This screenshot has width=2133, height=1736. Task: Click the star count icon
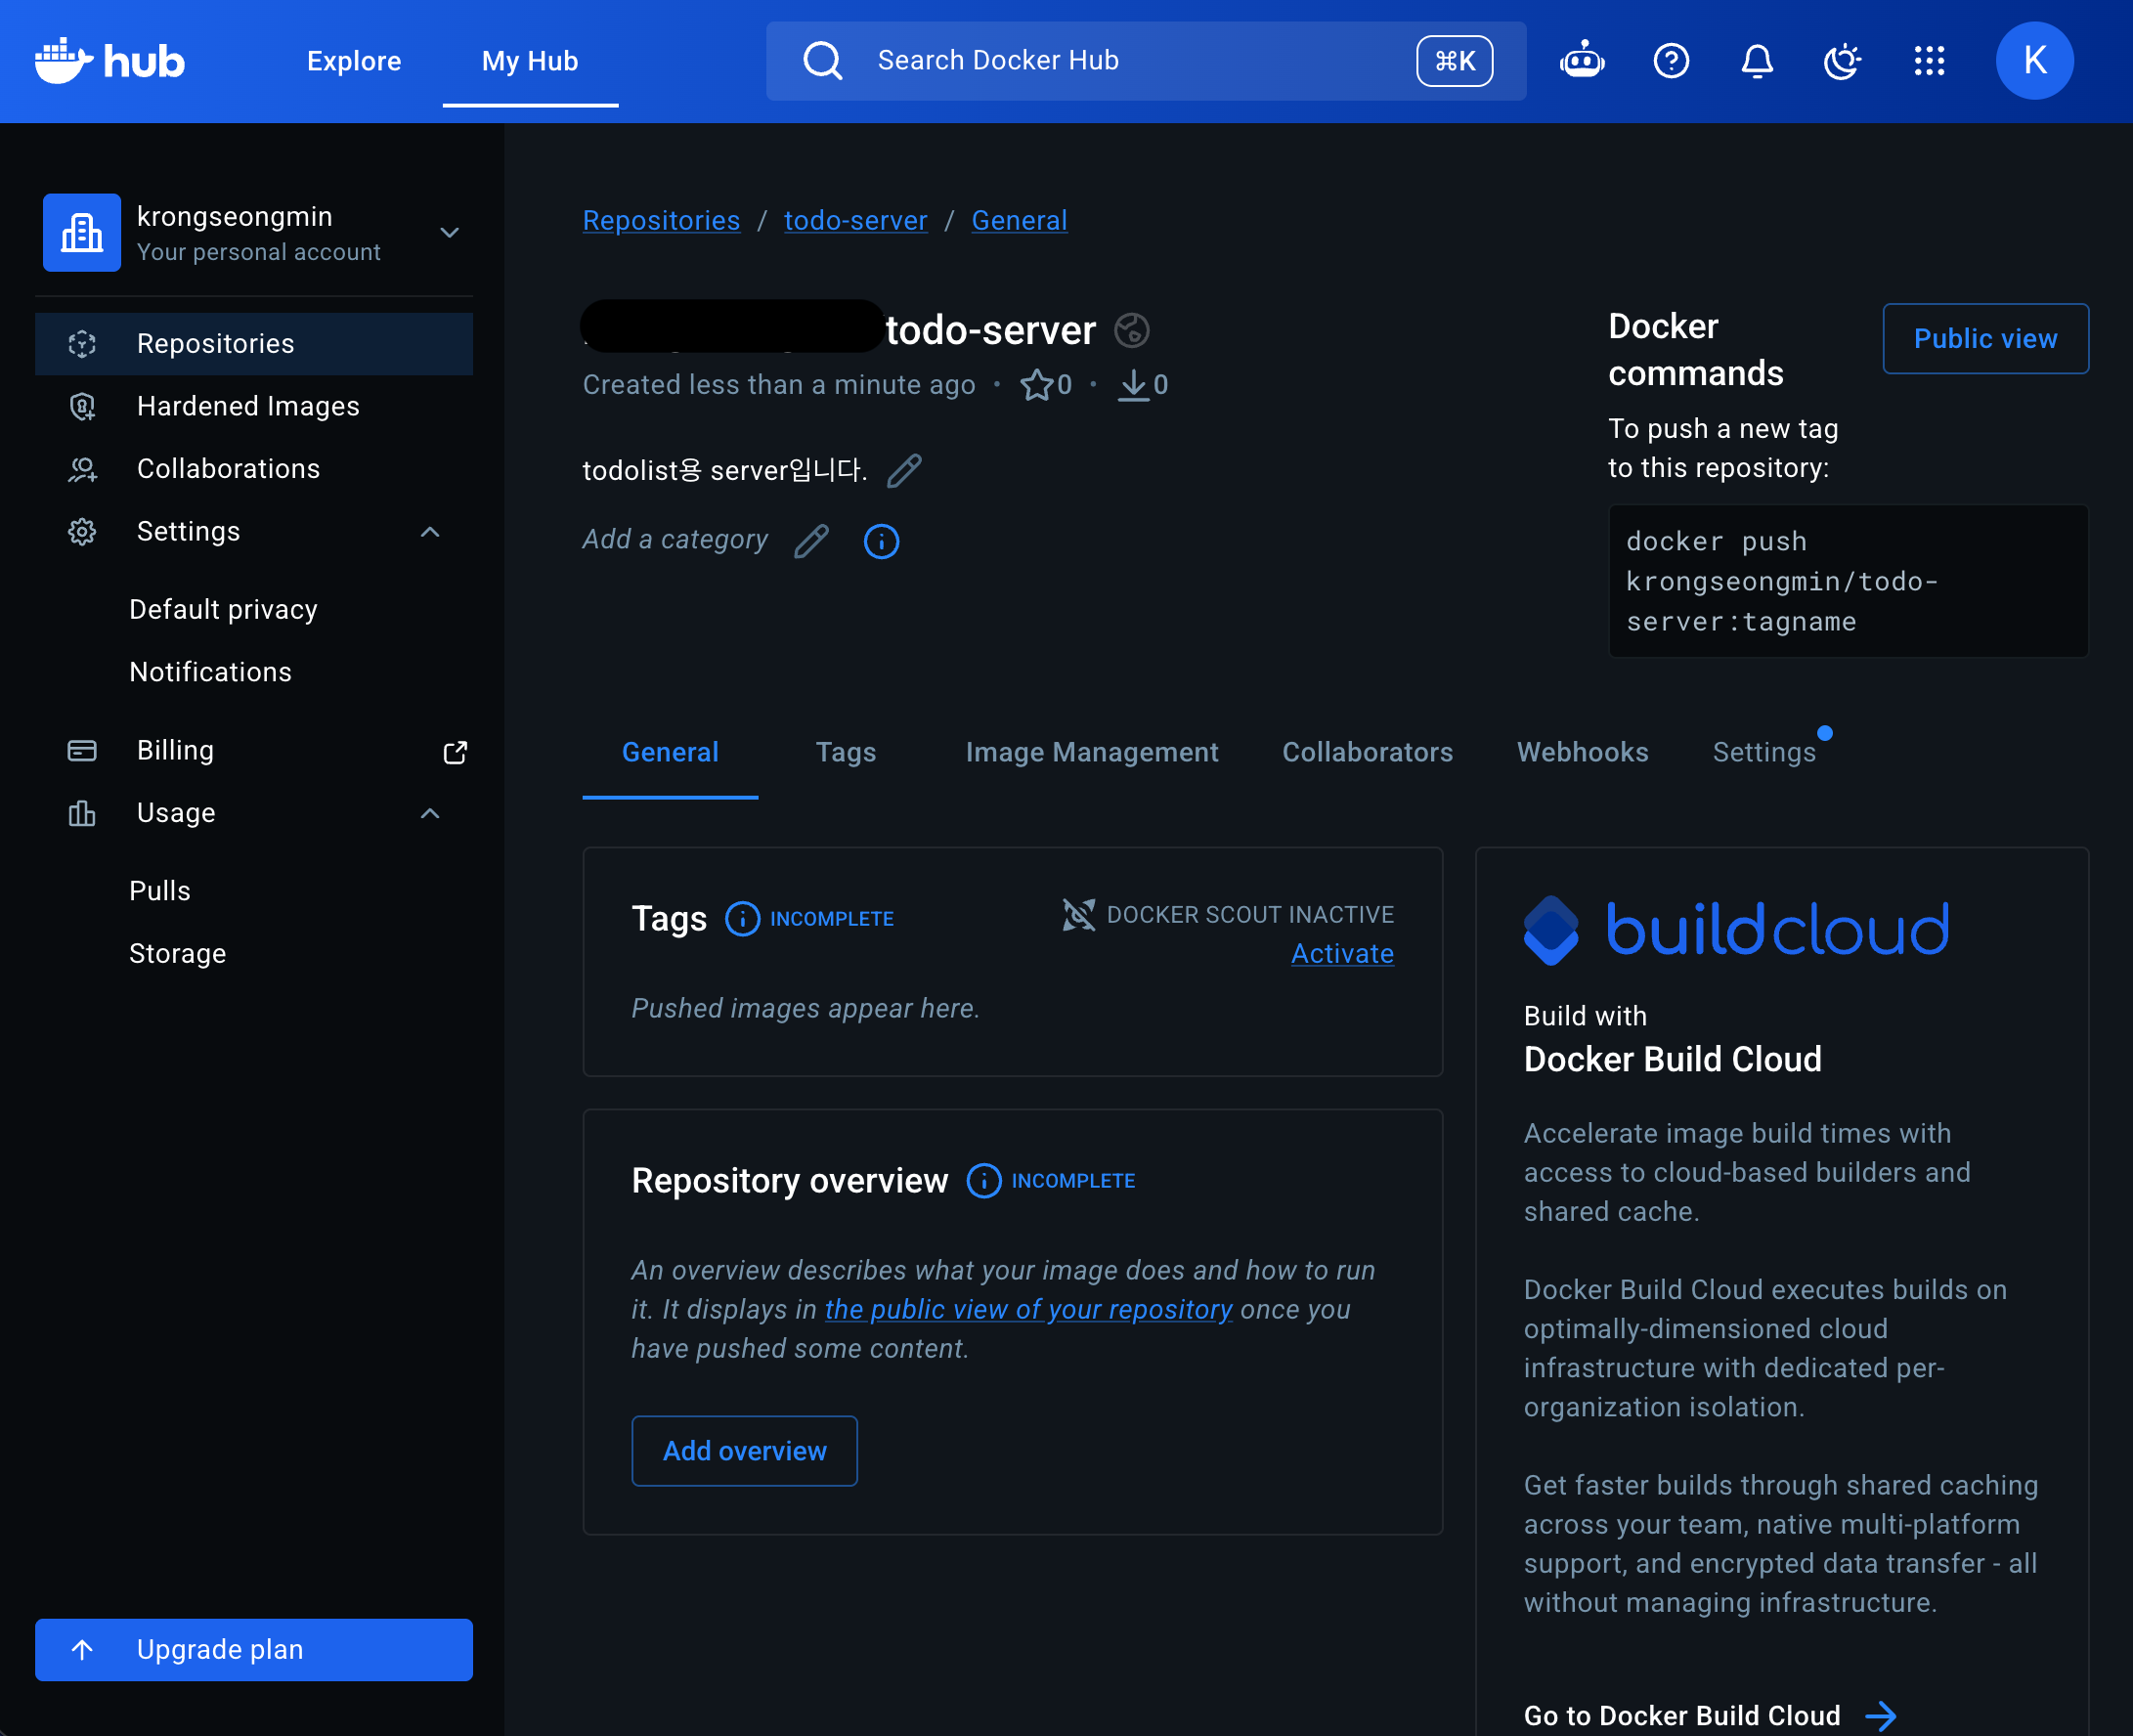[1036, 385]
